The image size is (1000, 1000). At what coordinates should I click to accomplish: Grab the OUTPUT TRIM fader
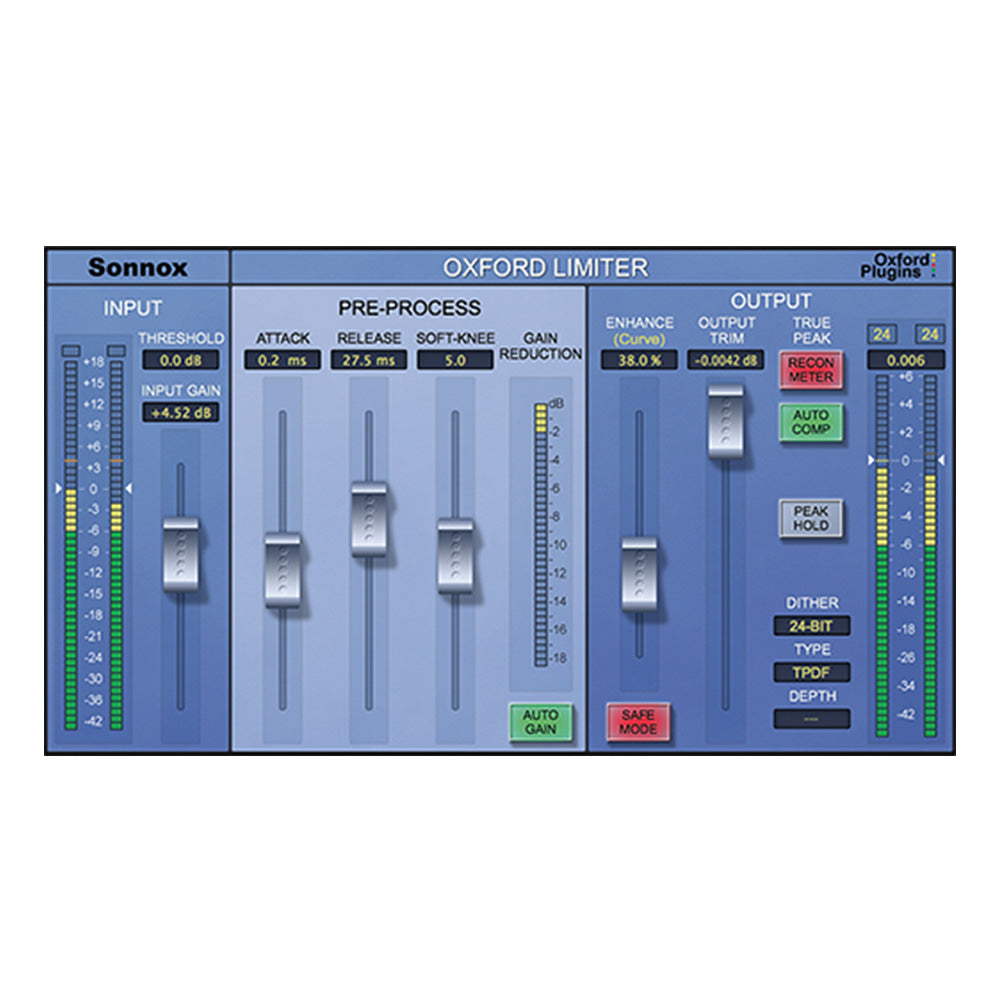coord(724,420)
